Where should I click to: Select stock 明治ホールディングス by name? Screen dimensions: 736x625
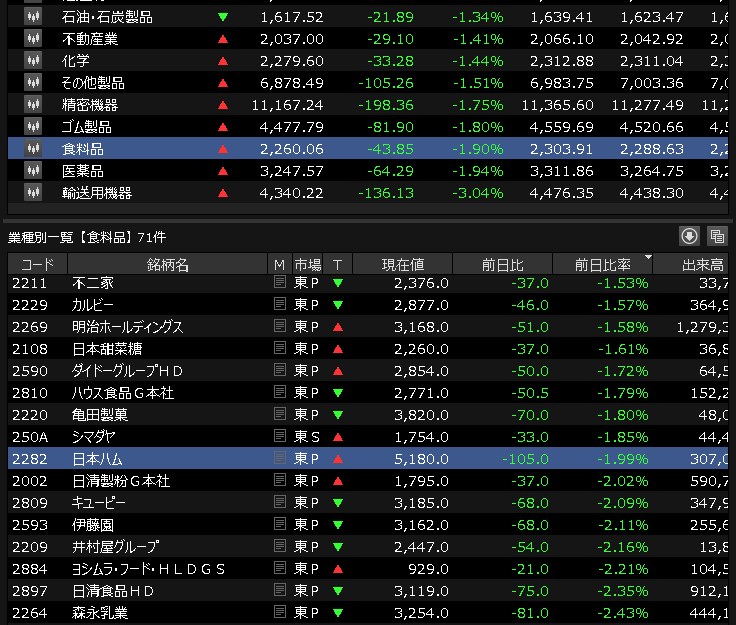(x=127, y=327)
